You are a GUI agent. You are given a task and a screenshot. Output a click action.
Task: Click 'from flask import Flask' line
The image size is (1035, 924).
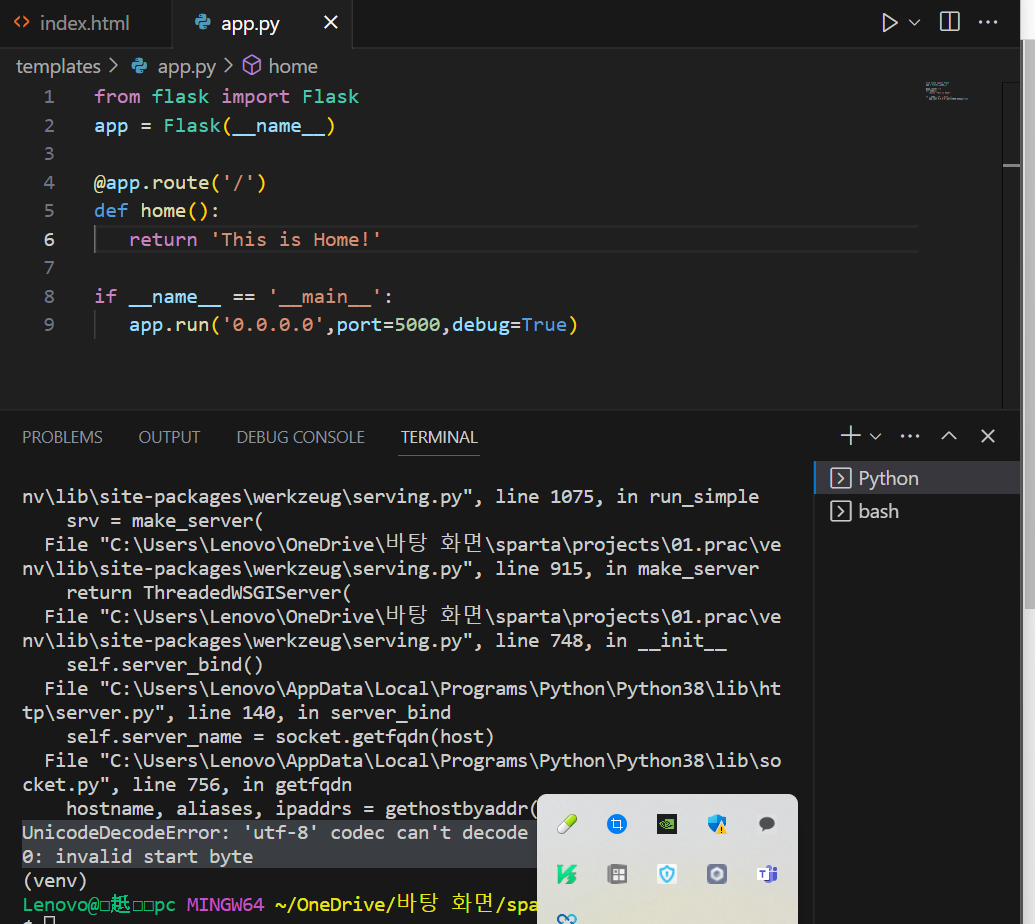pyautogui.click(x=226, y=97)
